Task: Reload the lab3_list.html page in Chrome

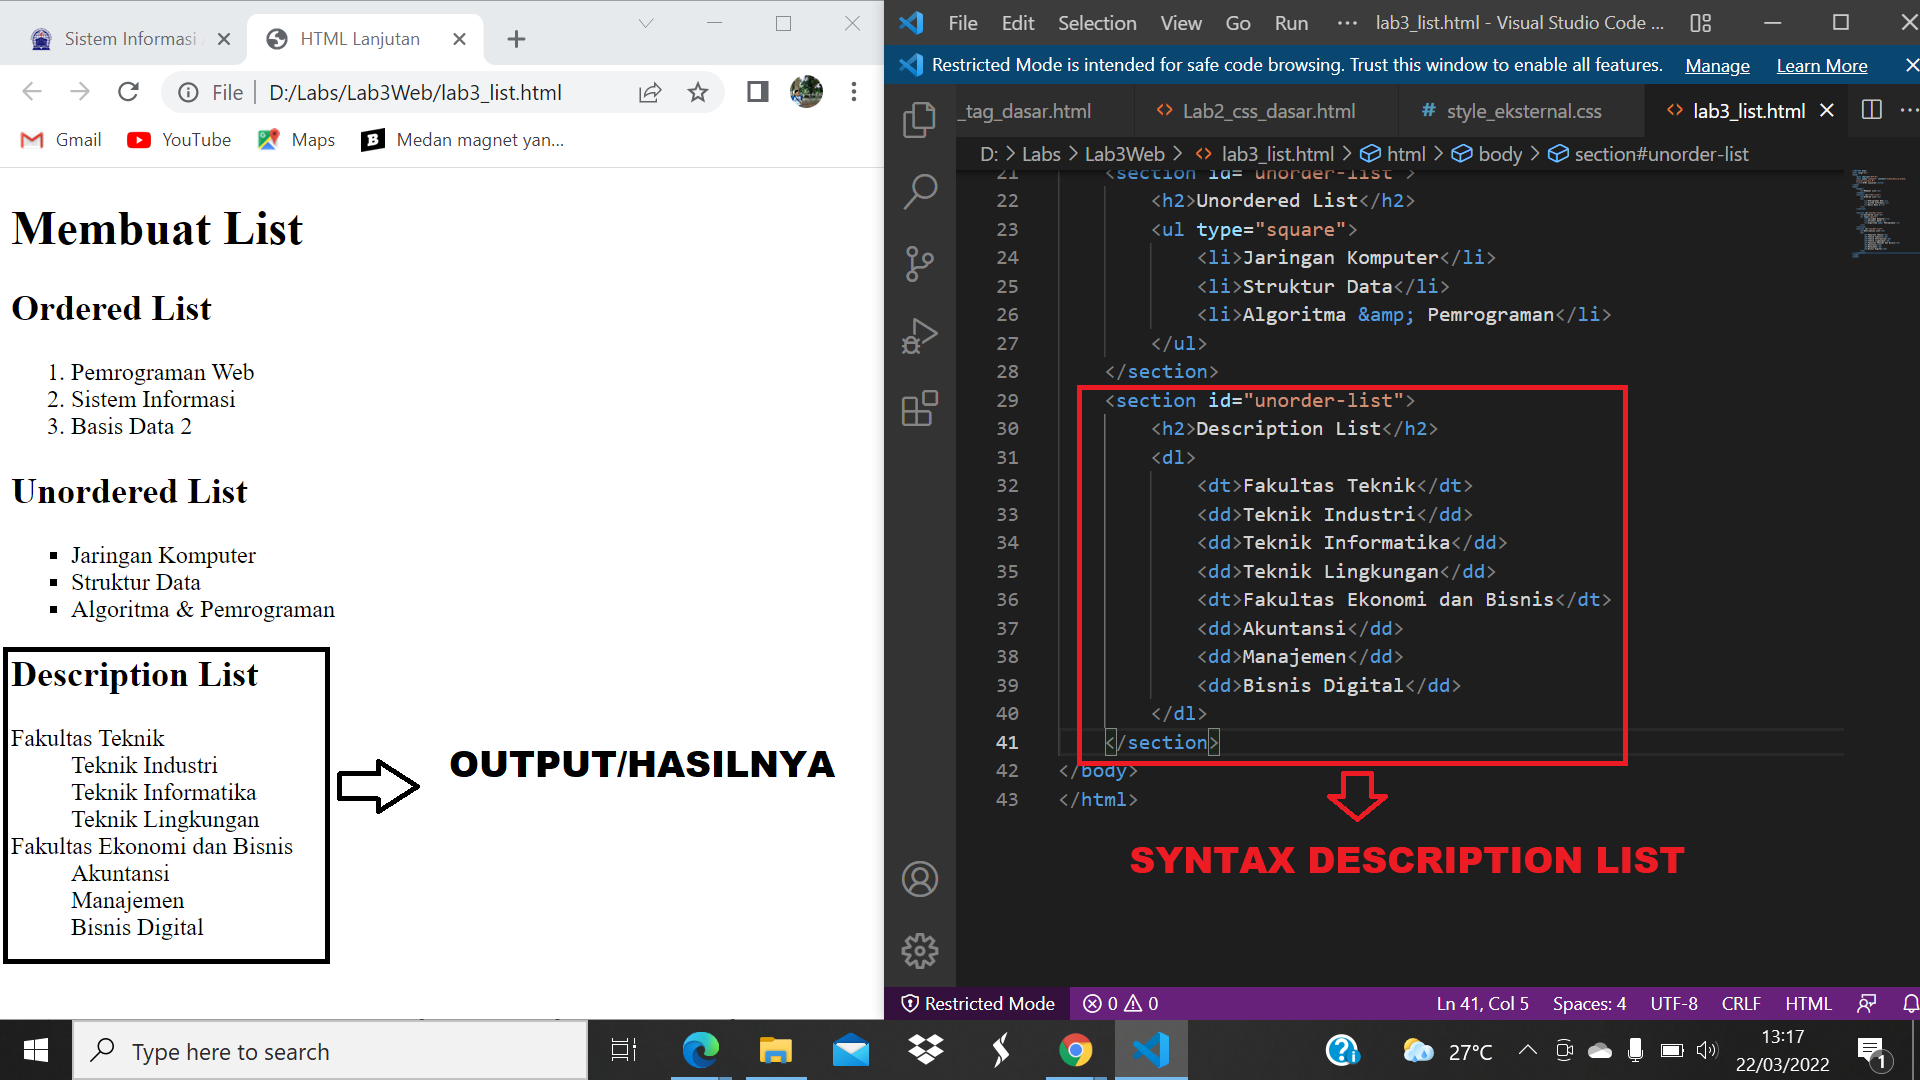Action: (x=129, y=92)
